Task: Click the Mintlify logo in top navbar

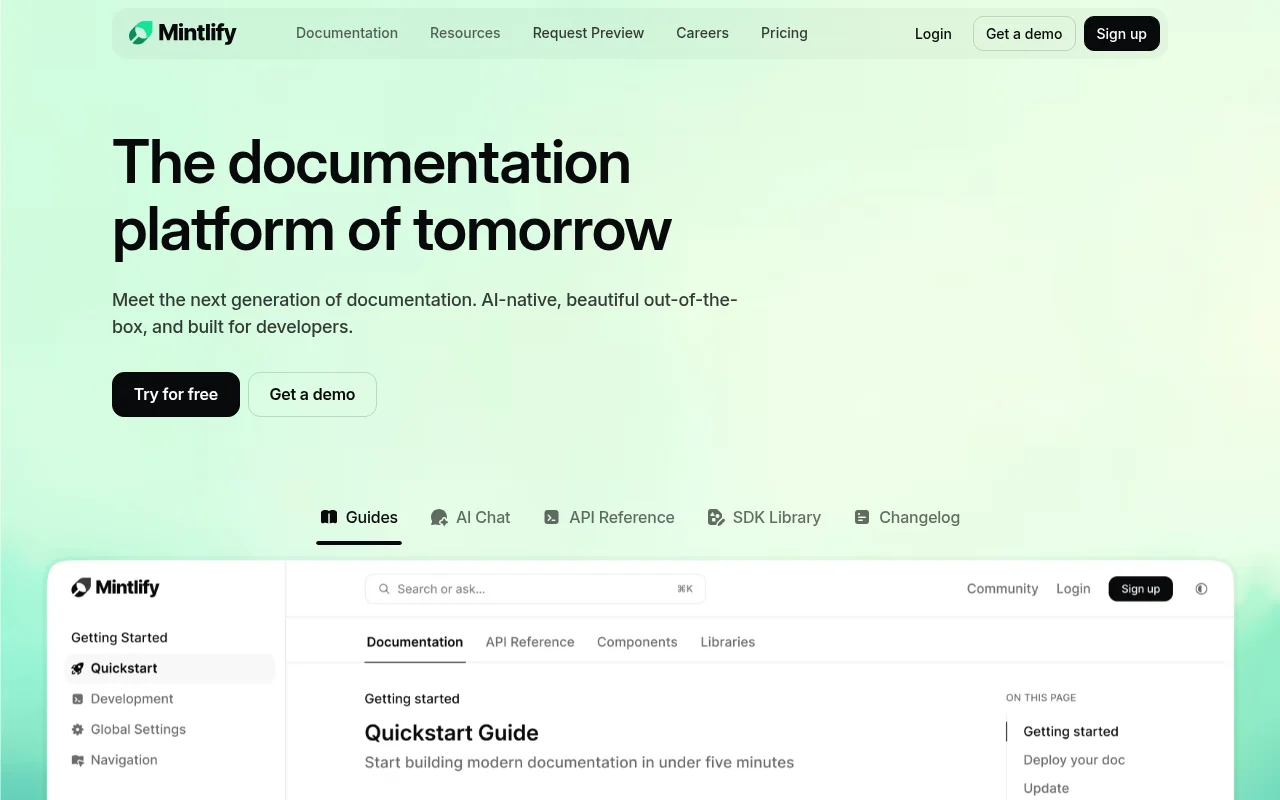Action: tap(182, 33)
